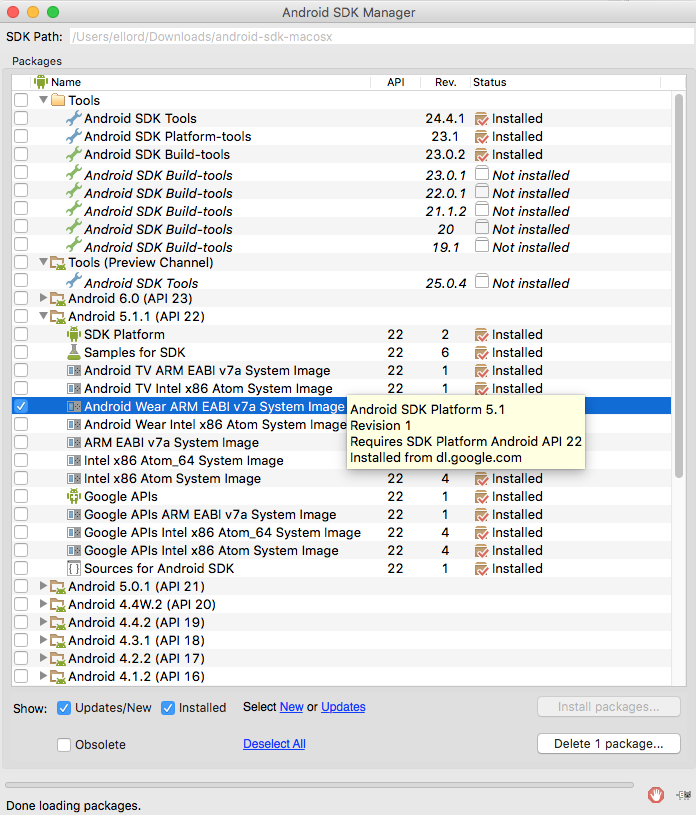Check the box for Google APIs row
696x815 pixels.
(x=21, y=496)
